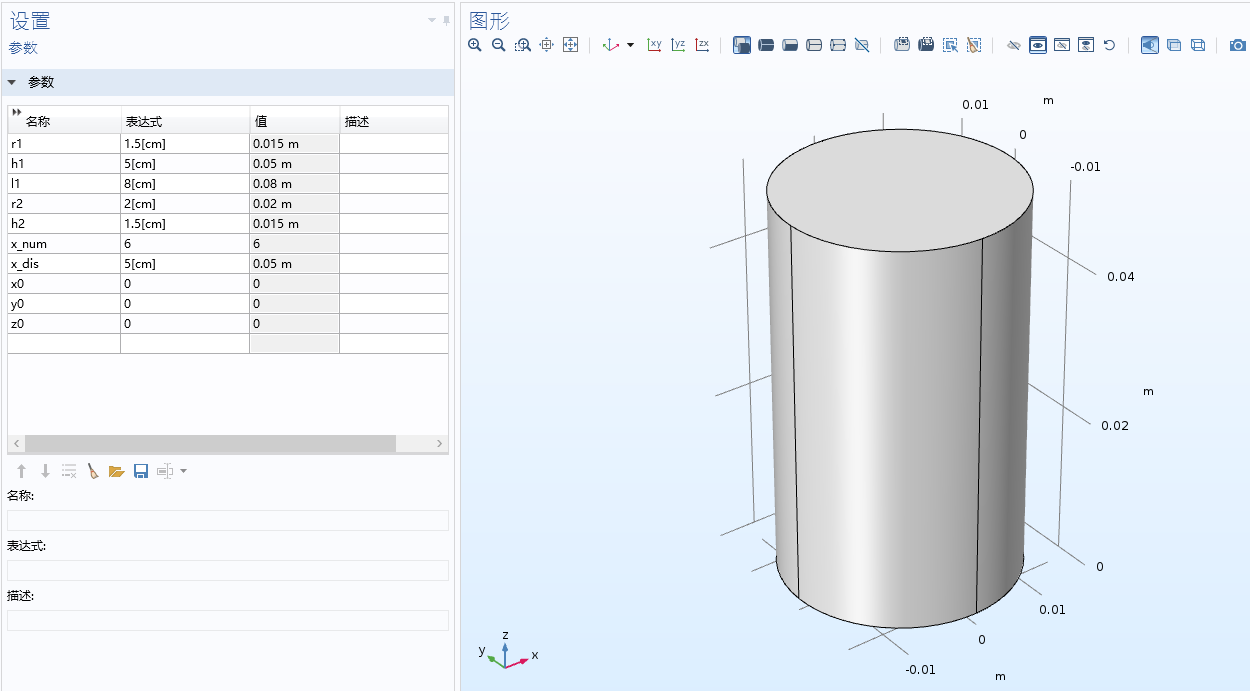Zoom out of the graphics view

click(x=499, y=45)
